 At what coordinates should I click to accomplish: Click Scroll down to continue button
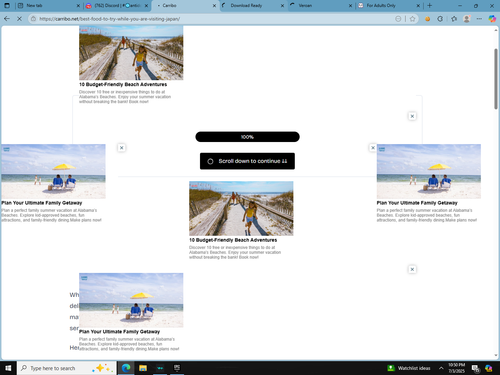tap(247, 161)
